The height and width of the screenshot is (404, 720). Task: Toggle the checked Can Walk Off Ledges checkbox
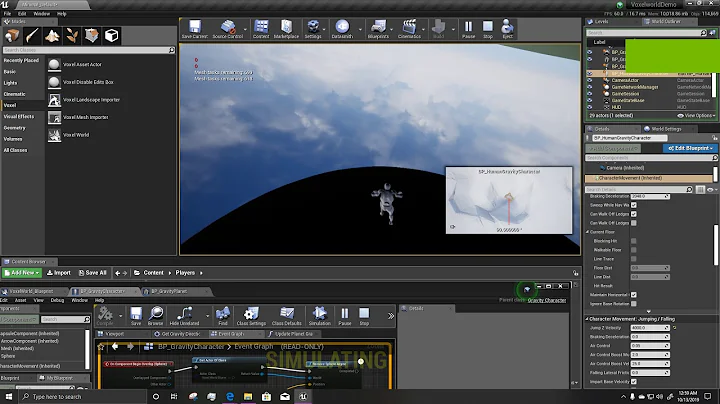click(x=634, y=214)
